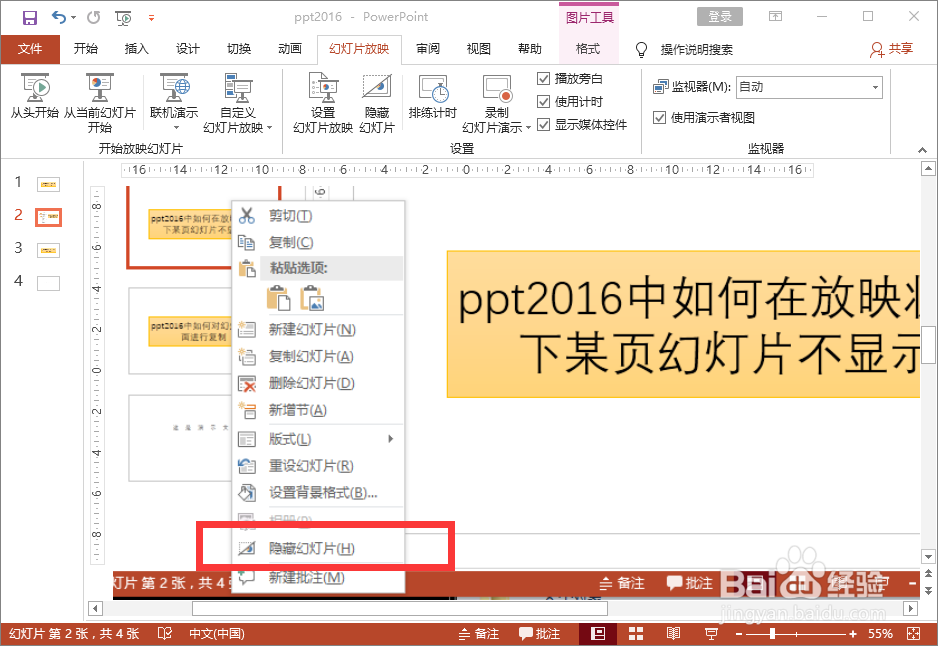Collapse the ribbon with the chevron
Screen dimensions: 938x646
[x=922, y=150]
